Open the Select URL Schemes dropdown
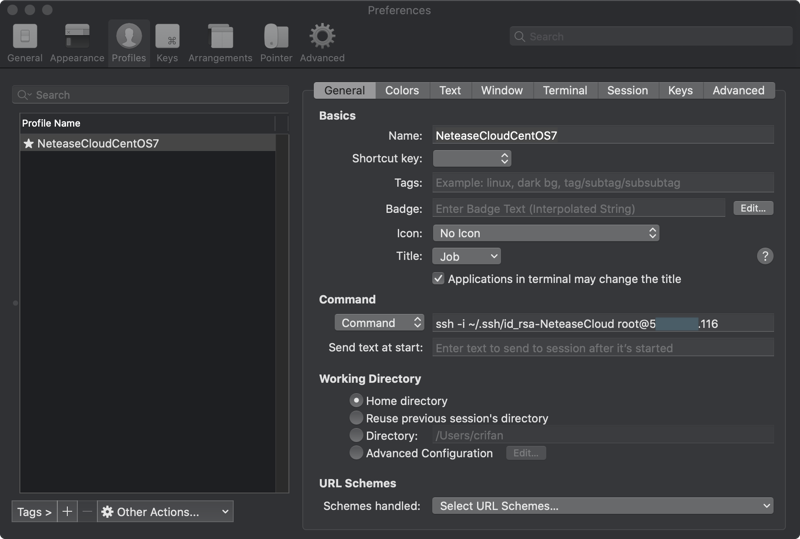The image size is (800, 539). pos(603,506)
